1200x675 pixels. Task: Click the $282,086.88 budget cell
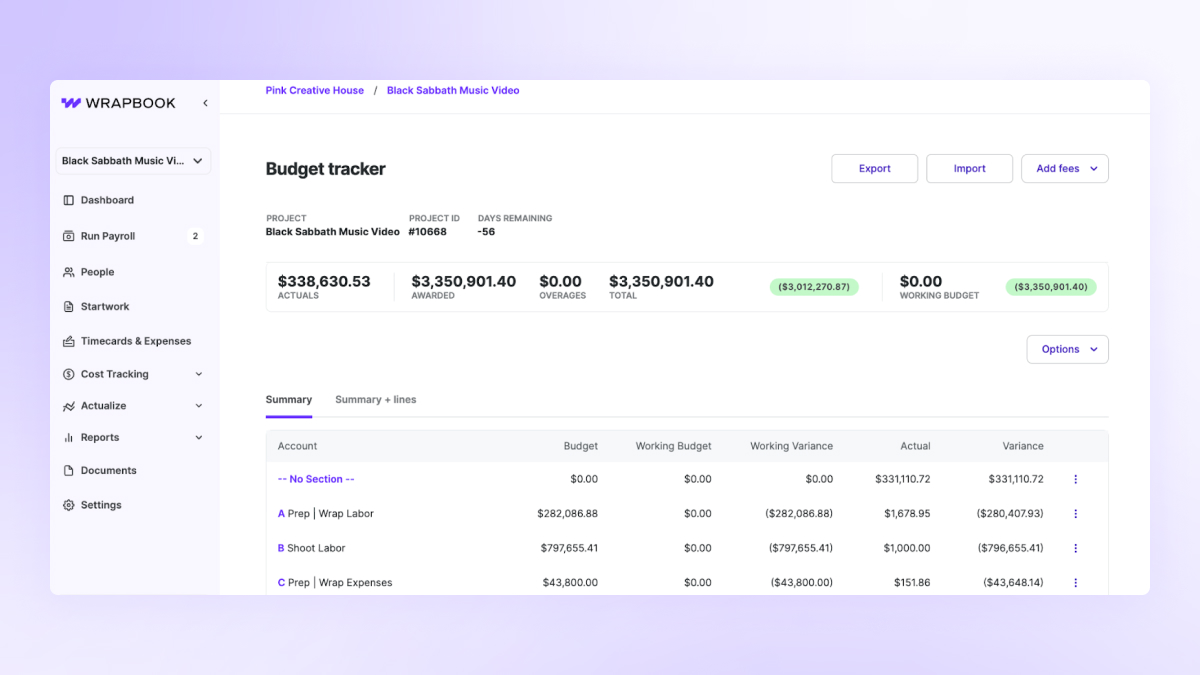click(x=568, y=514)
